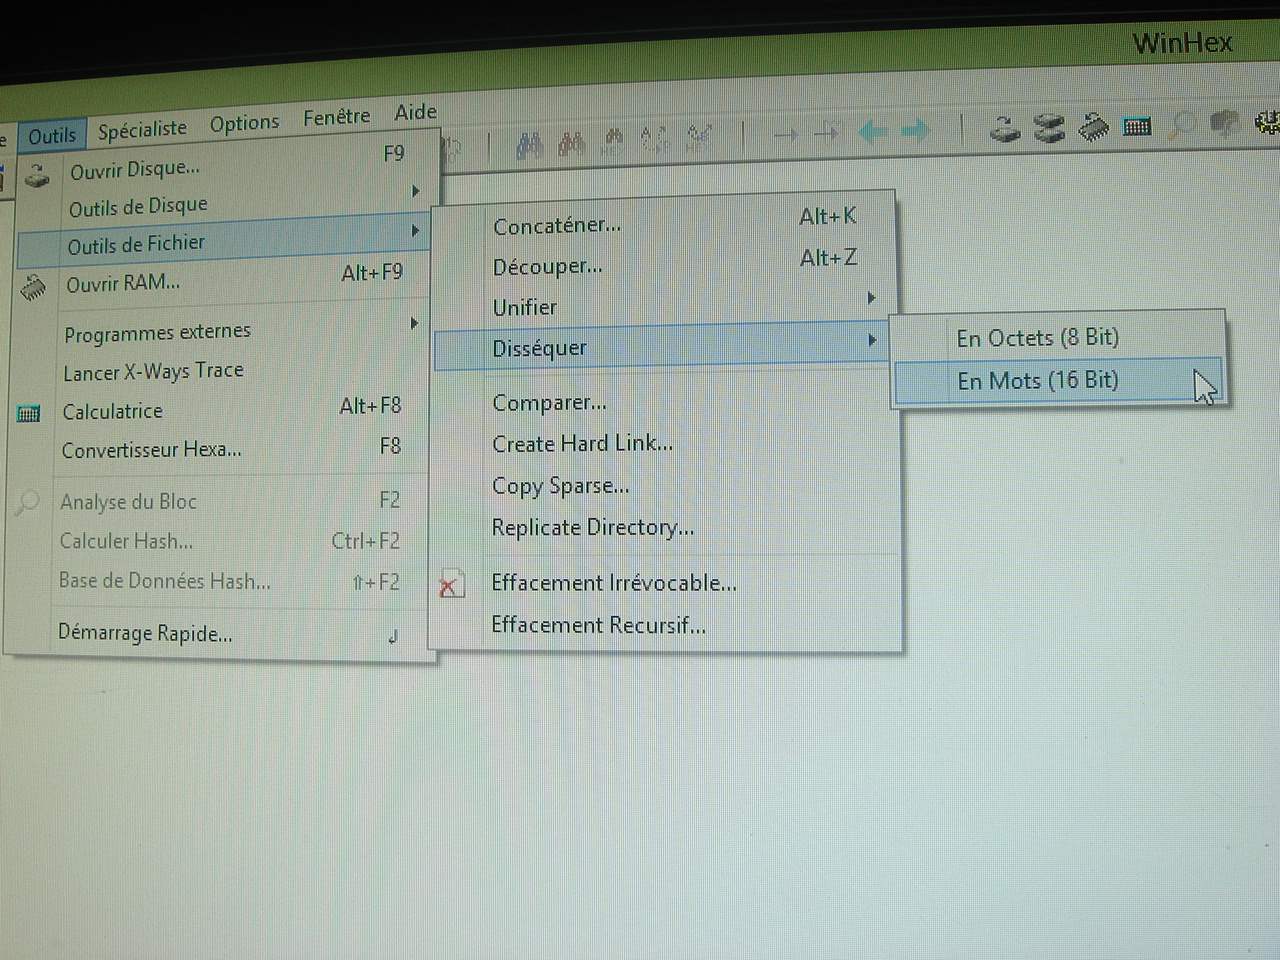Expand the Disséquer submenu arrow
1280x960 pixels.
872,340
